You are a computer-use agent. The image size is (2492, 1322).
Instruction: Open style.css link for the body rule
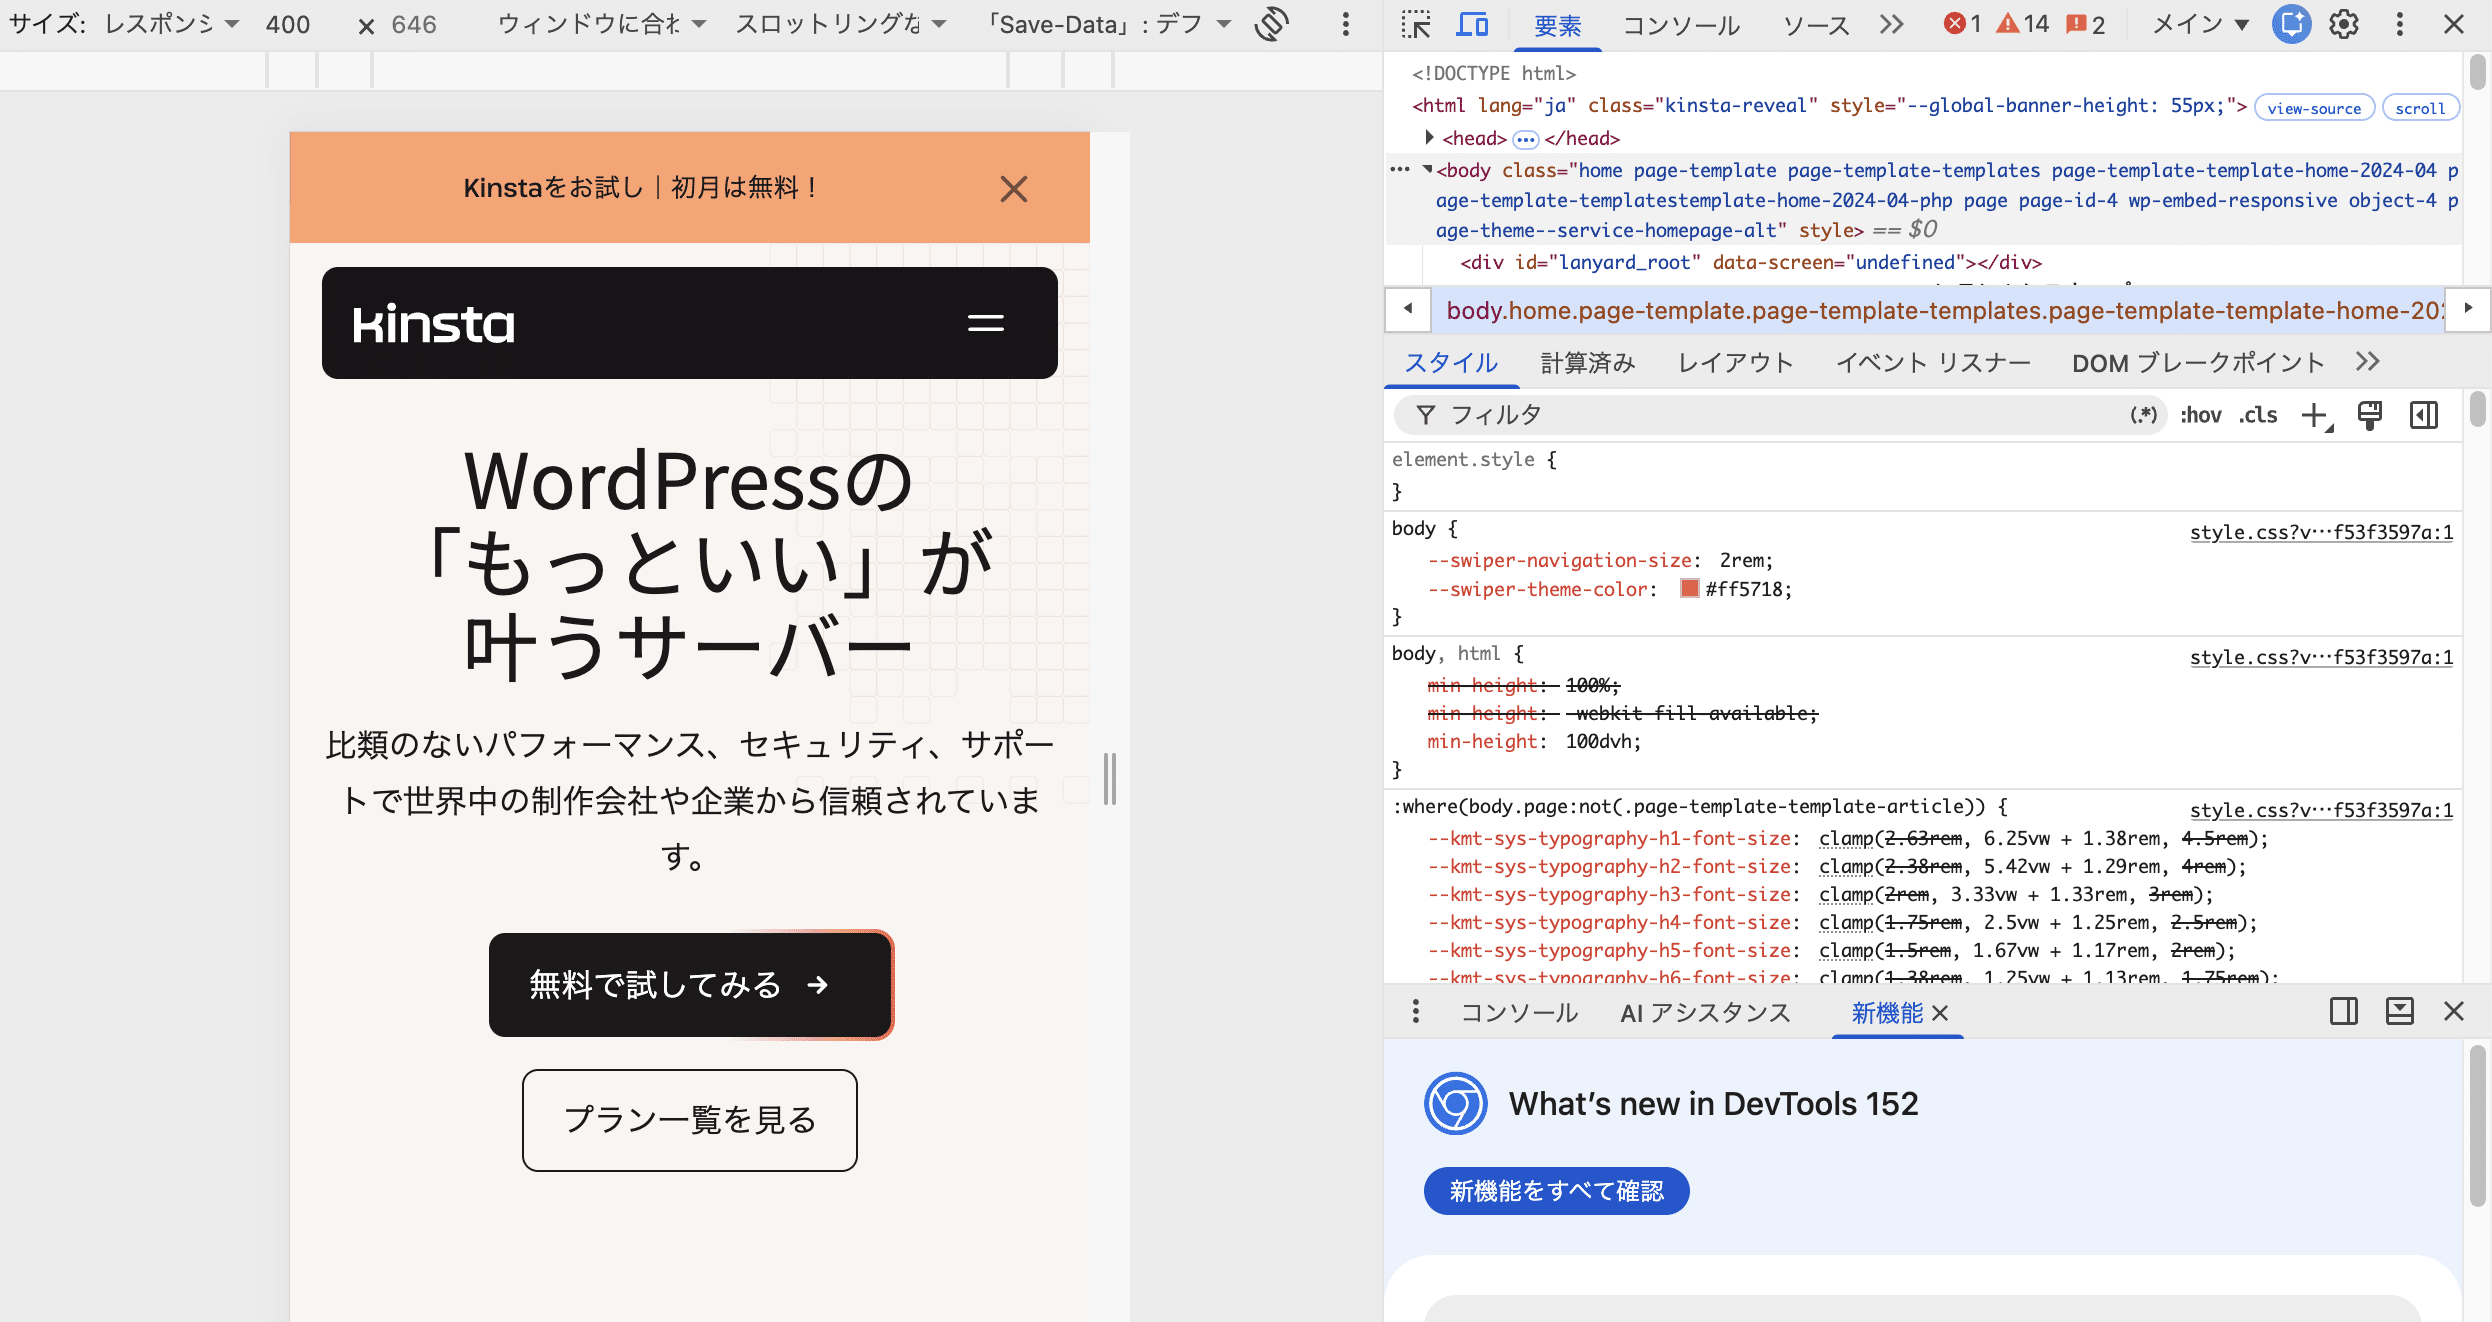(x=2321, y=532)
